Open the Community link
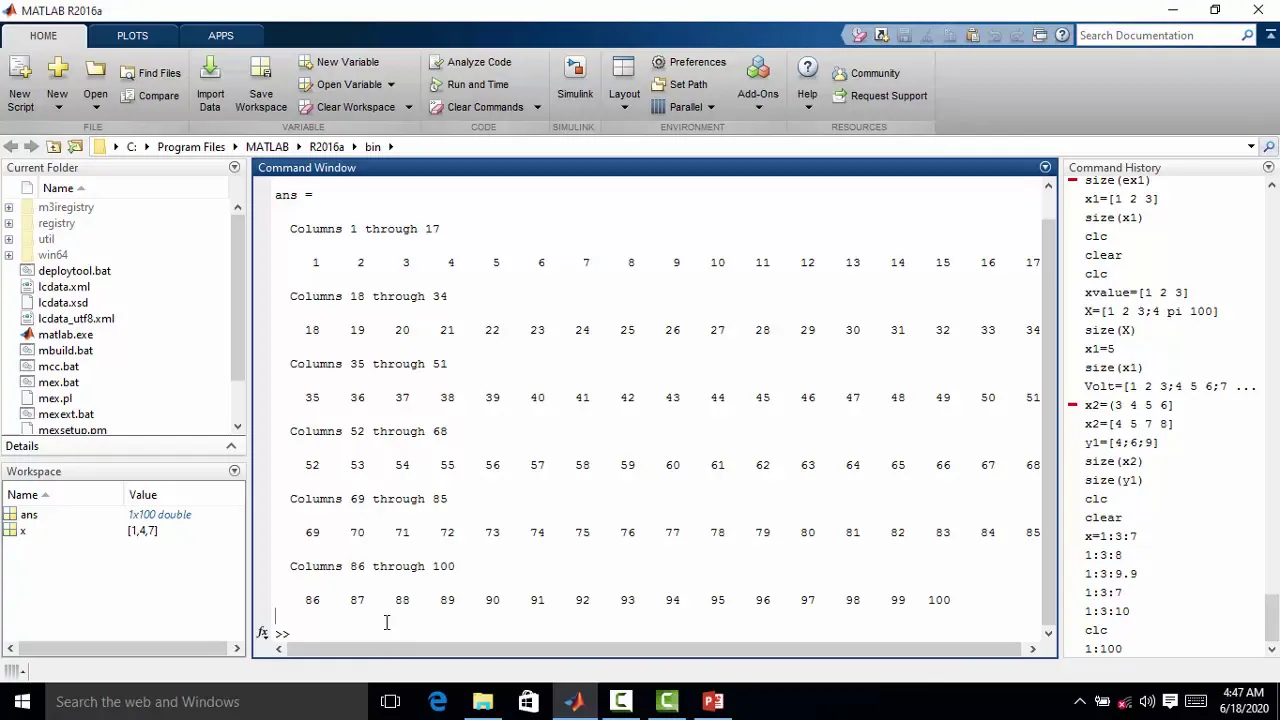The height and width of the screenshot is (720, 1280). 866,73
